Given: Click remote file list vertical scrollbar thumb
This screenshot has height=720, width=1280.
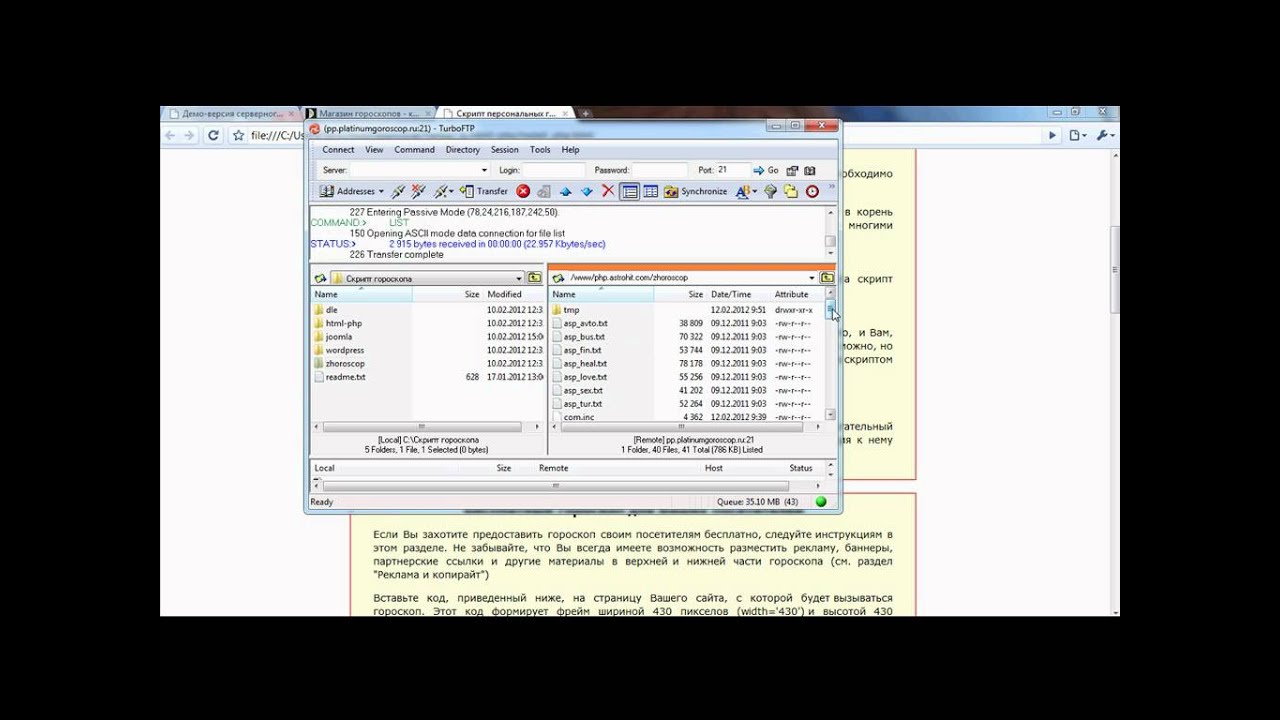Looking at the screenshot, I should coord(830,311).
